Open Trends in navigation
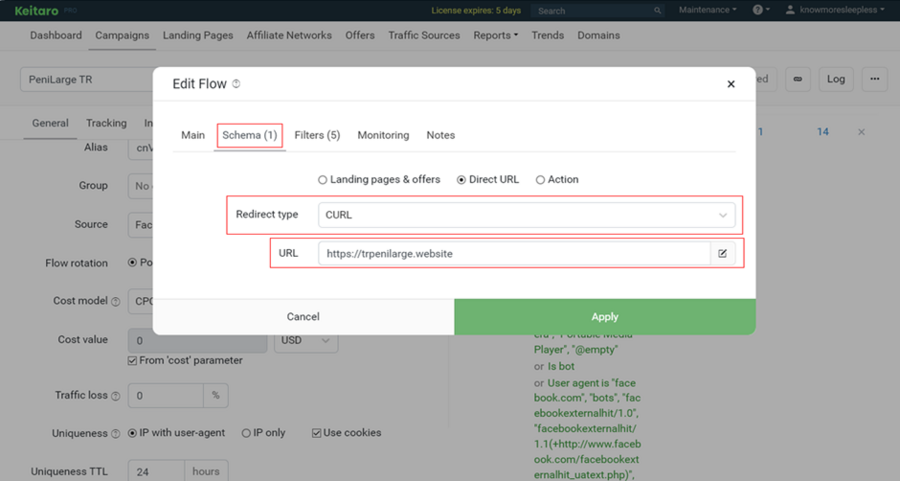Viewport: 900px width, 481px height. tap(548, 36)
